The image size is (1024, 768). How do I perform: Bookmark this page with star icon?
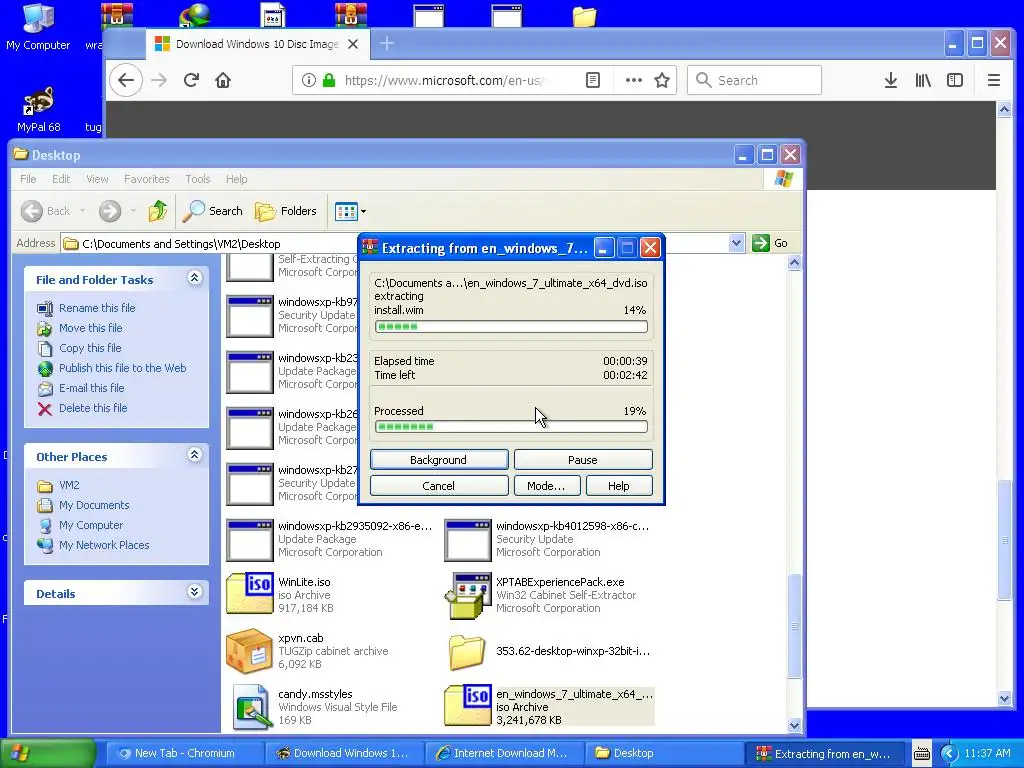(x=662, y=80)
